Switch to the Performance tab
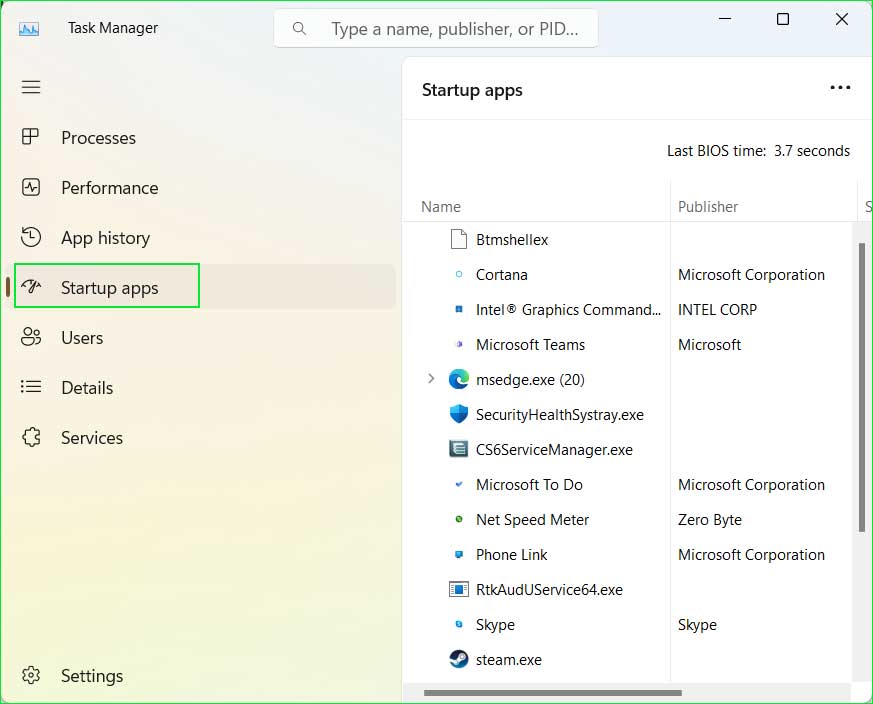This screenshot has height=704, width=873. pos(110,188)
